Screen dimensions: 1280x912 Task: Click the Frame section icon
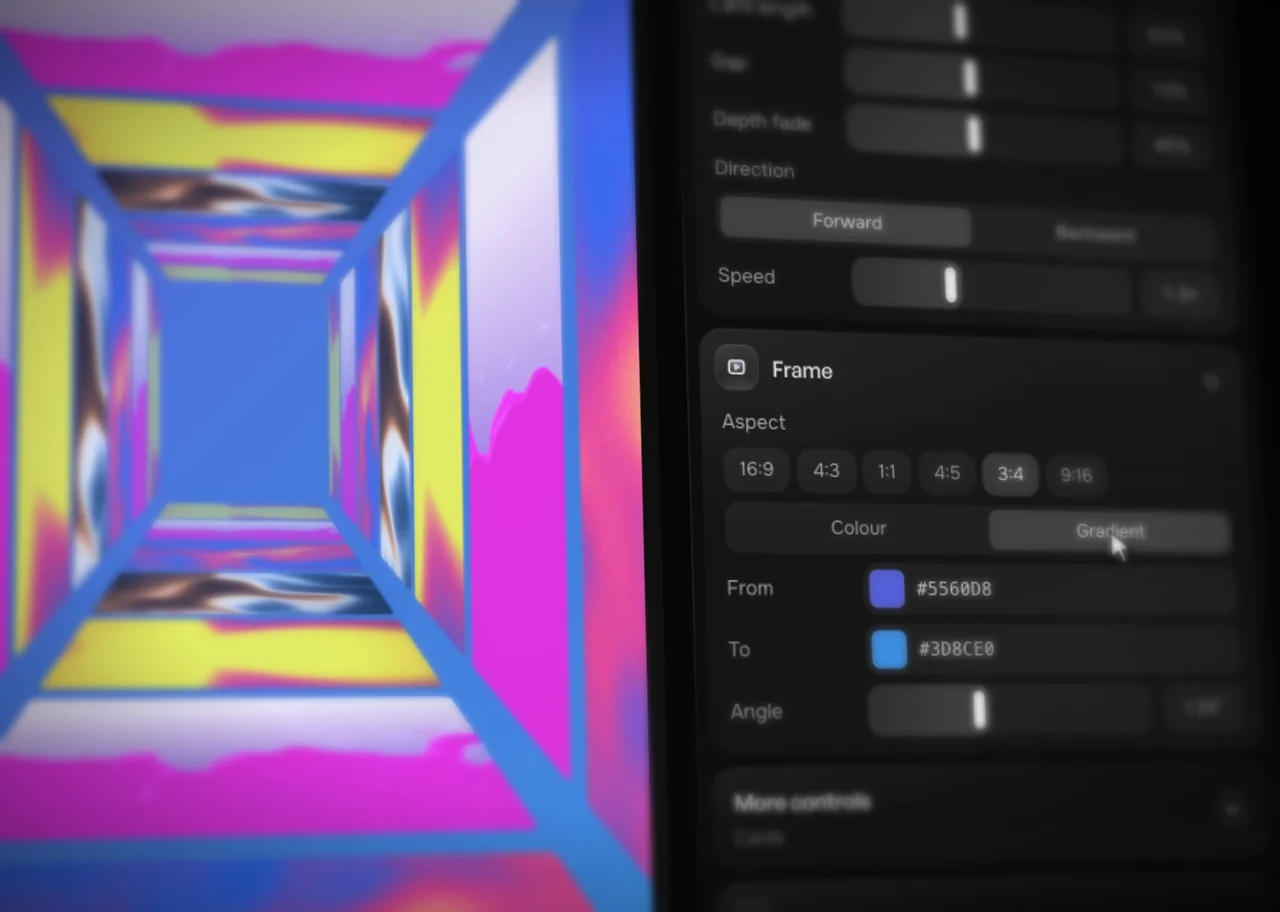pyautogui.click(x=736, y=368)
